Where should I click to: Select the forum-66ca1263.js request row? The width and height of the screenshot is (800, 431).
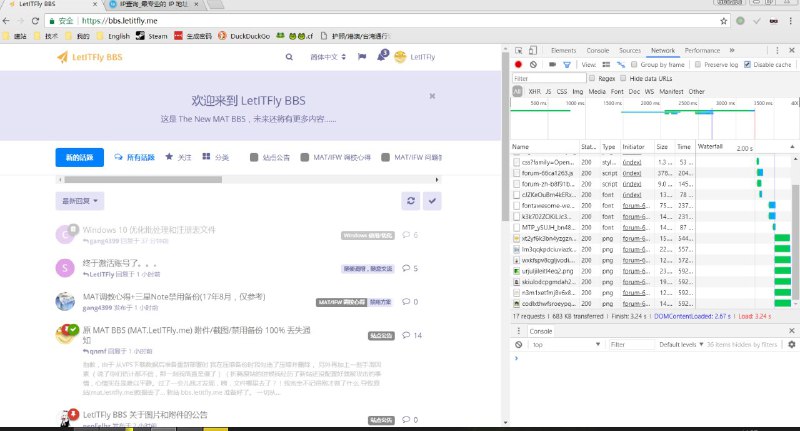tap(604, 173)
